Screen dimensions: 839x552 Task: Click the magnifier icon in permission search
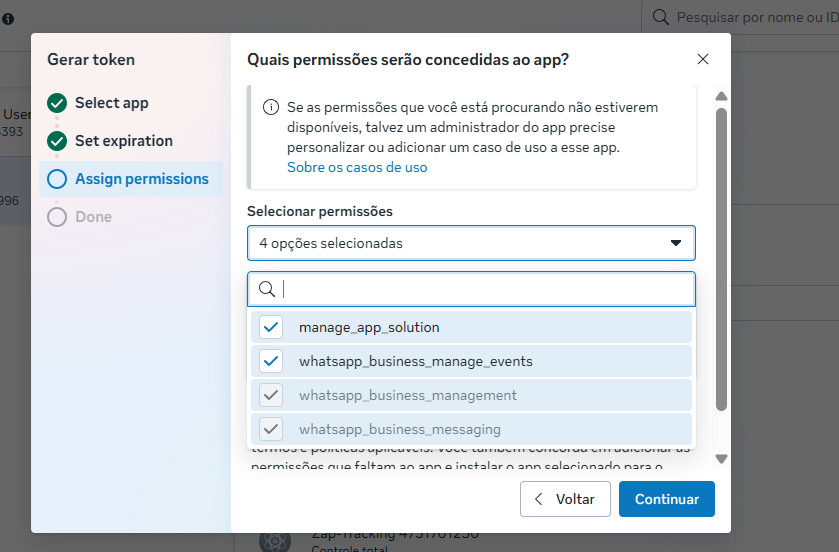pyautogui.click(x=267, y=289)
